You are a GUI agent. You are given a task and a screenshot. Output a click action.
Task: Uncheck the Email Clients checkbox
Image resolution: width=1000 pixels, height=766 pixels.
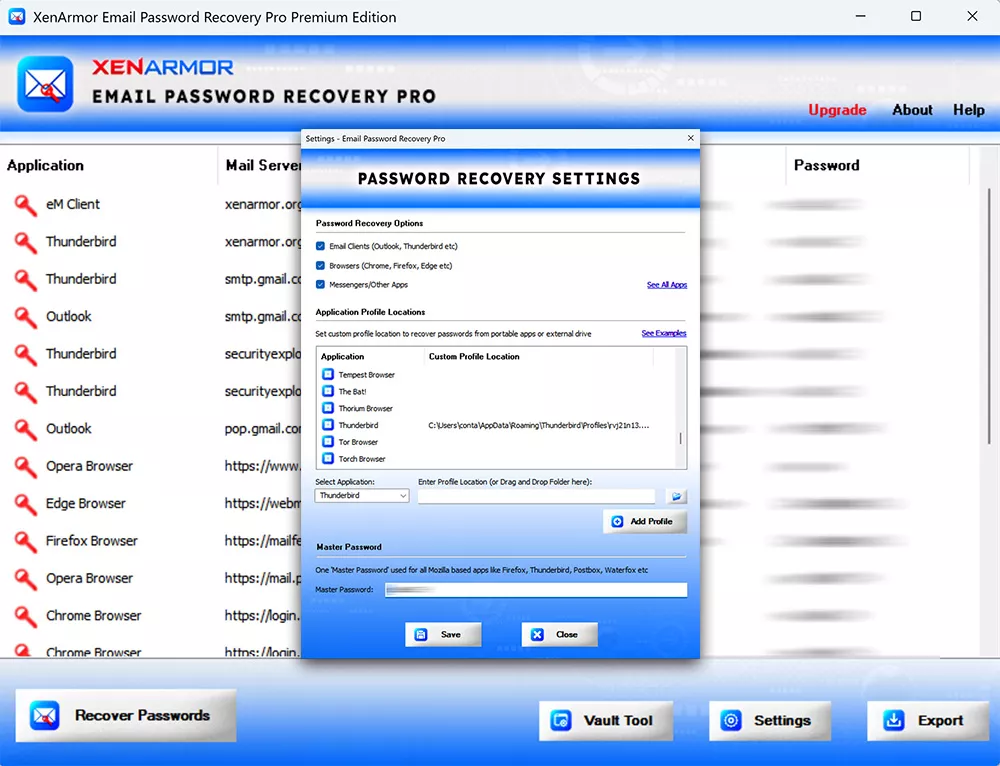320,246
